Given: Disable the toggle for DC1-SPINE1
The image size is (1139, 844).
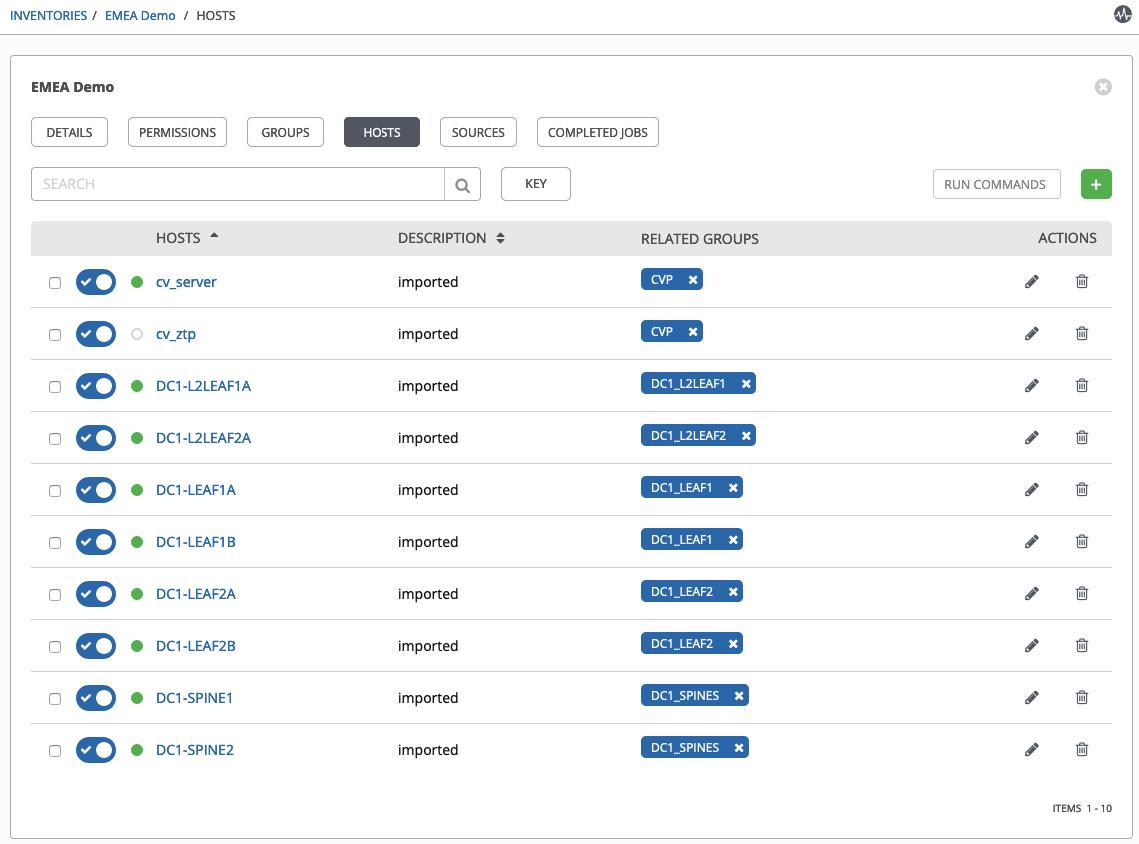Looking at the screenshot, I should (x=96, y=697).
